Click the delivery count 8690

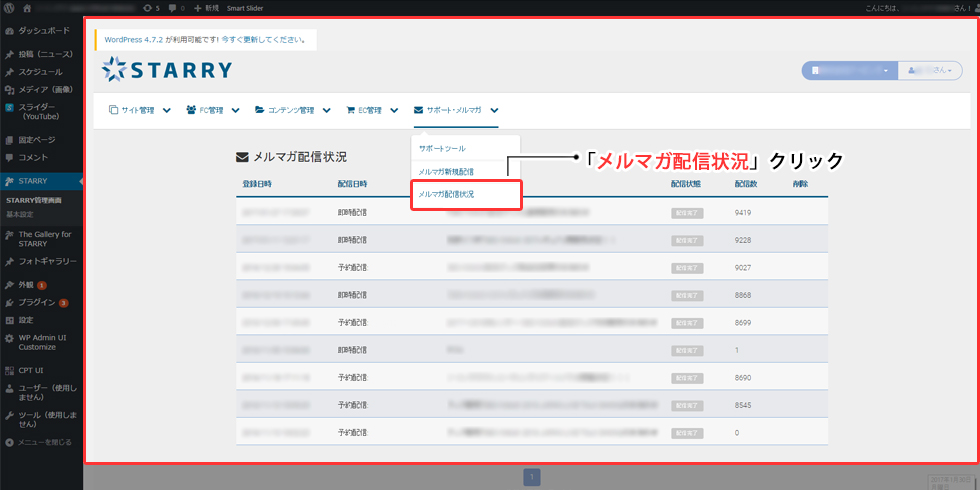(x=743, y=378)
